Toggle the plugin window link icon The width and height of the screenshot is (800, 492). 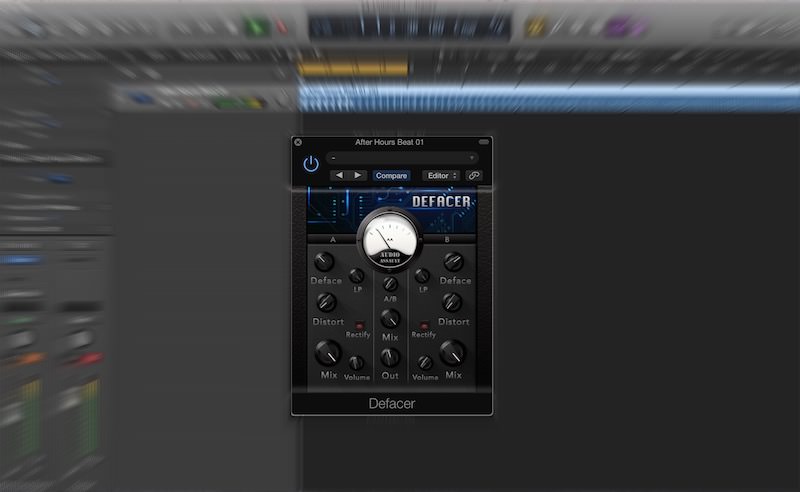coord(474,176)
